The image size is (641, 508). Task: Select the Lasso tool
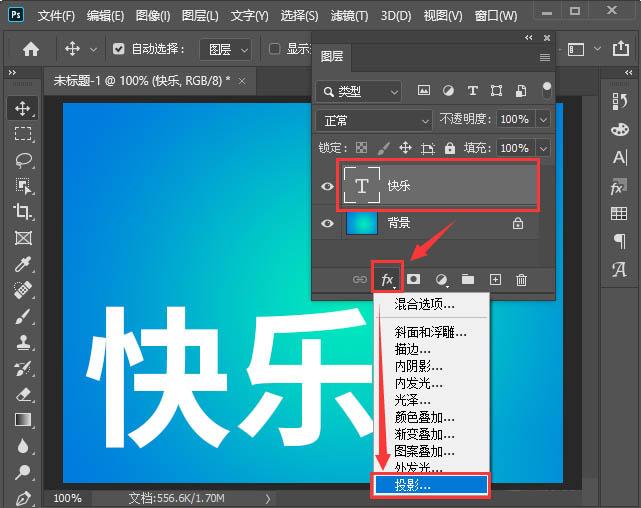23,160
